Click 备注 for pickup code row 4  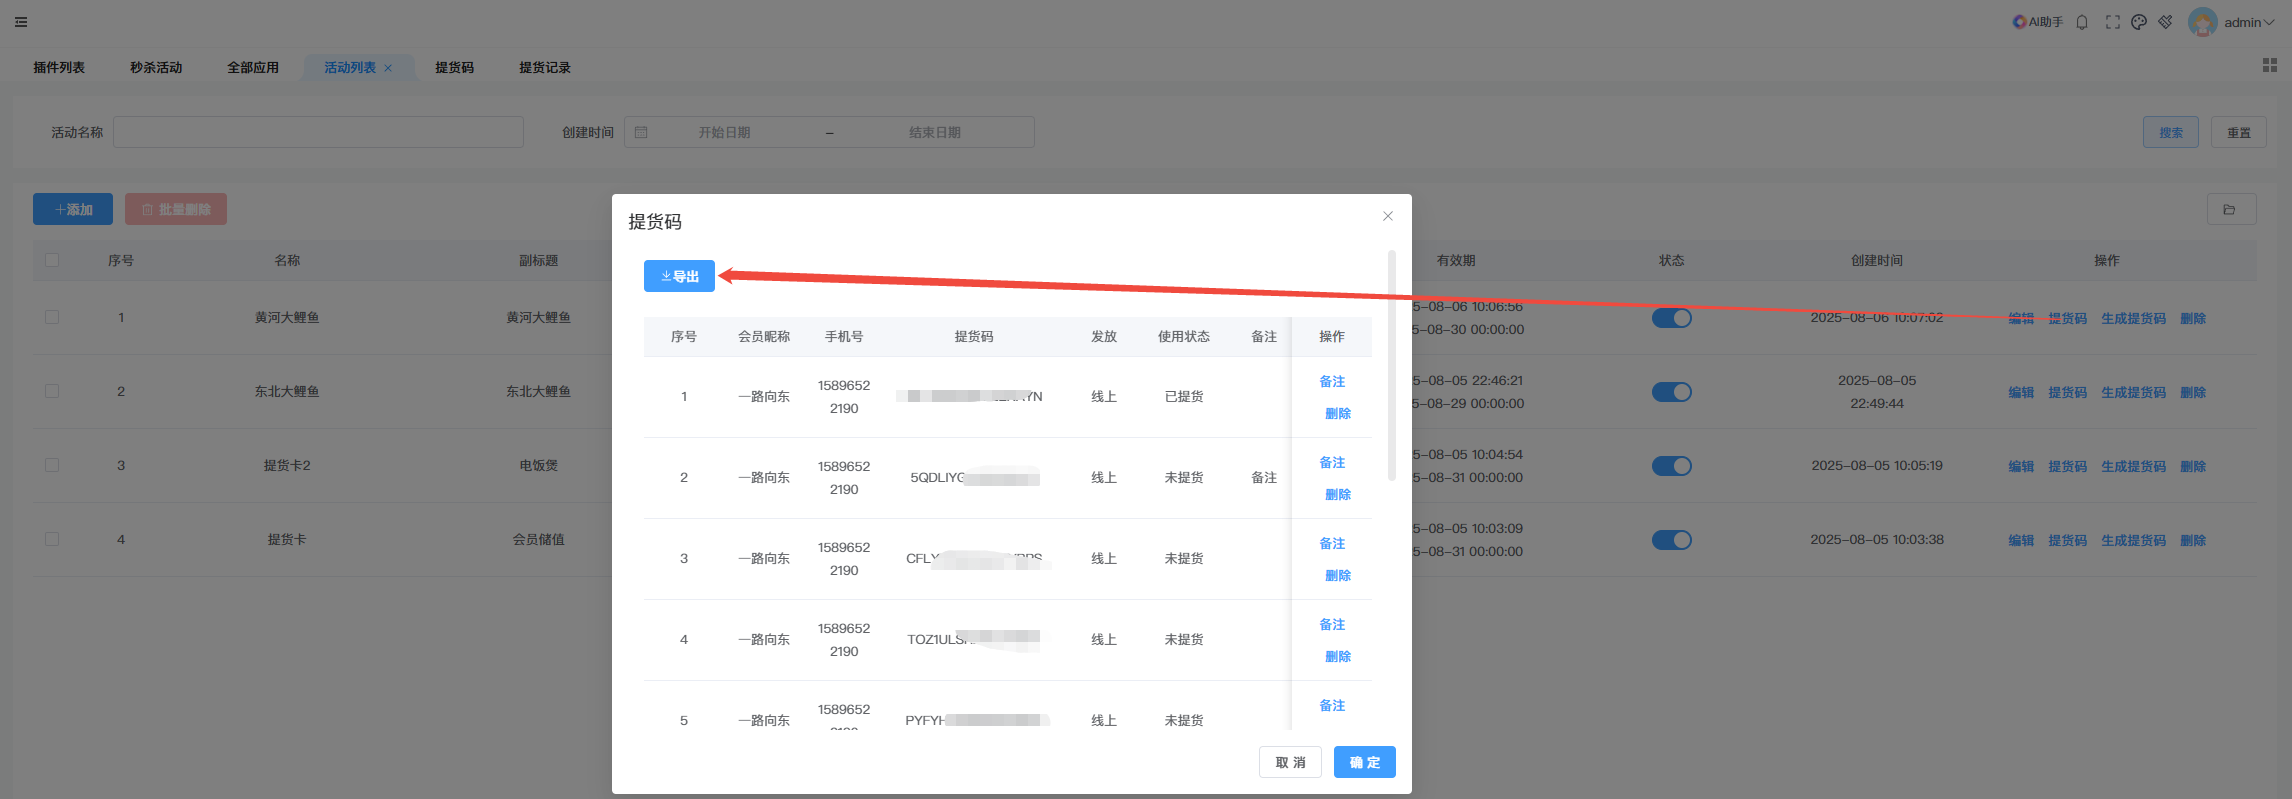click(1332, 624)
